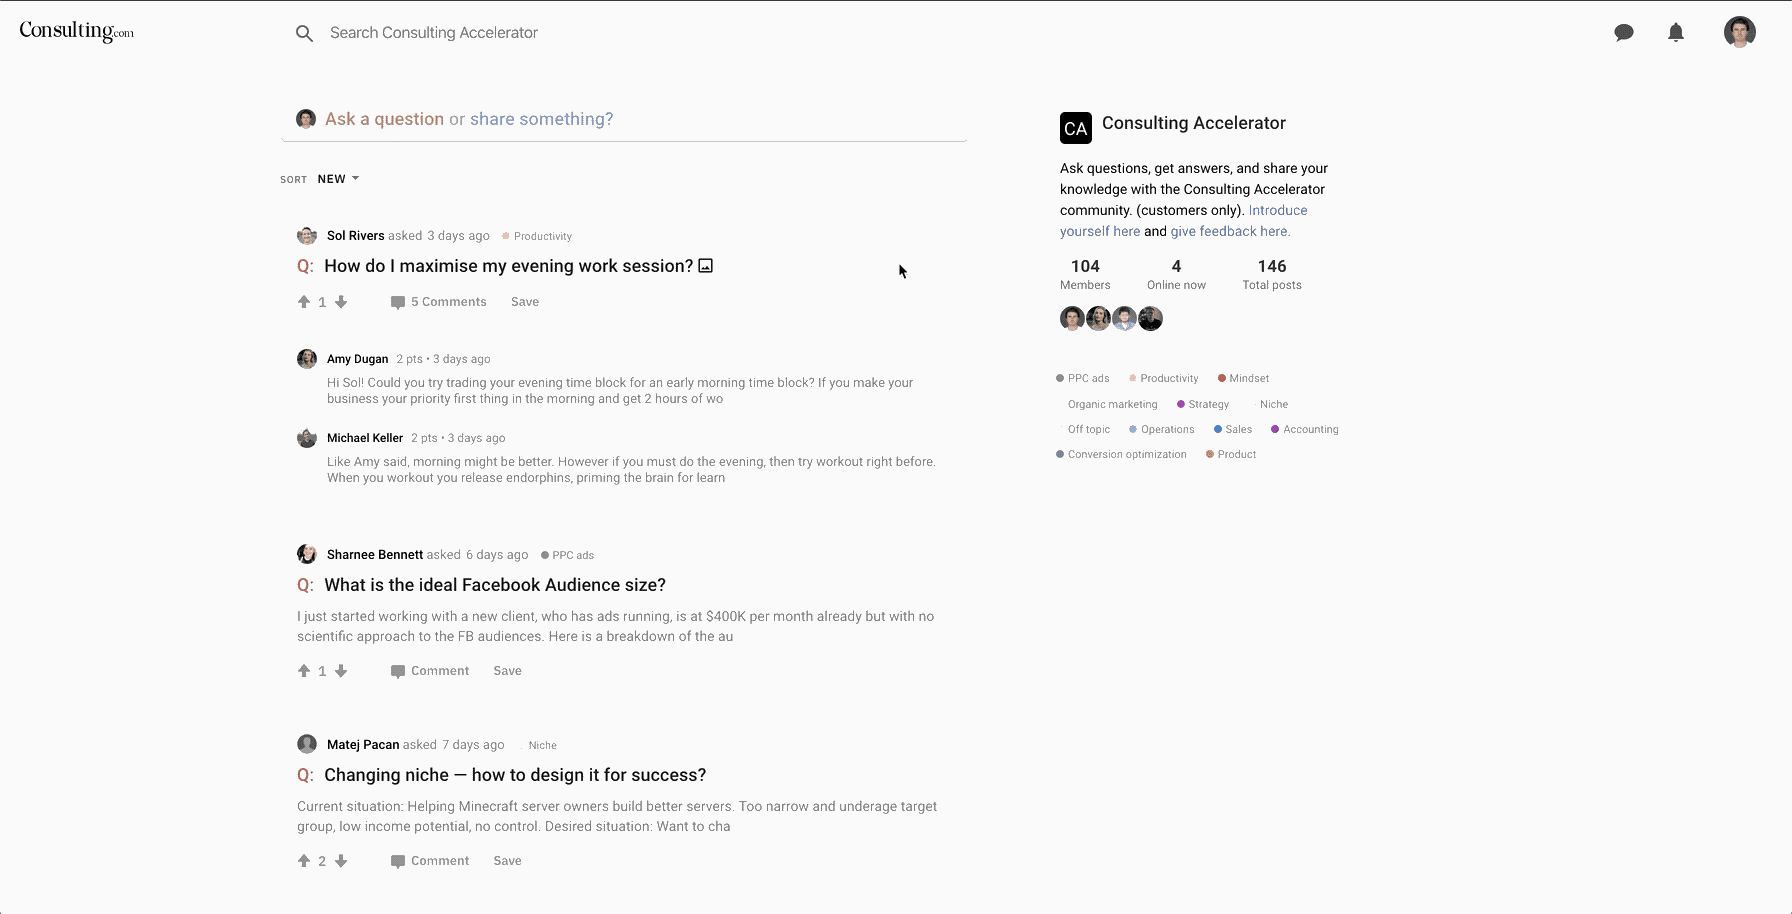Click the search magnifier icon
Screen dimensions: 1792x914
[x=305, y=32]
